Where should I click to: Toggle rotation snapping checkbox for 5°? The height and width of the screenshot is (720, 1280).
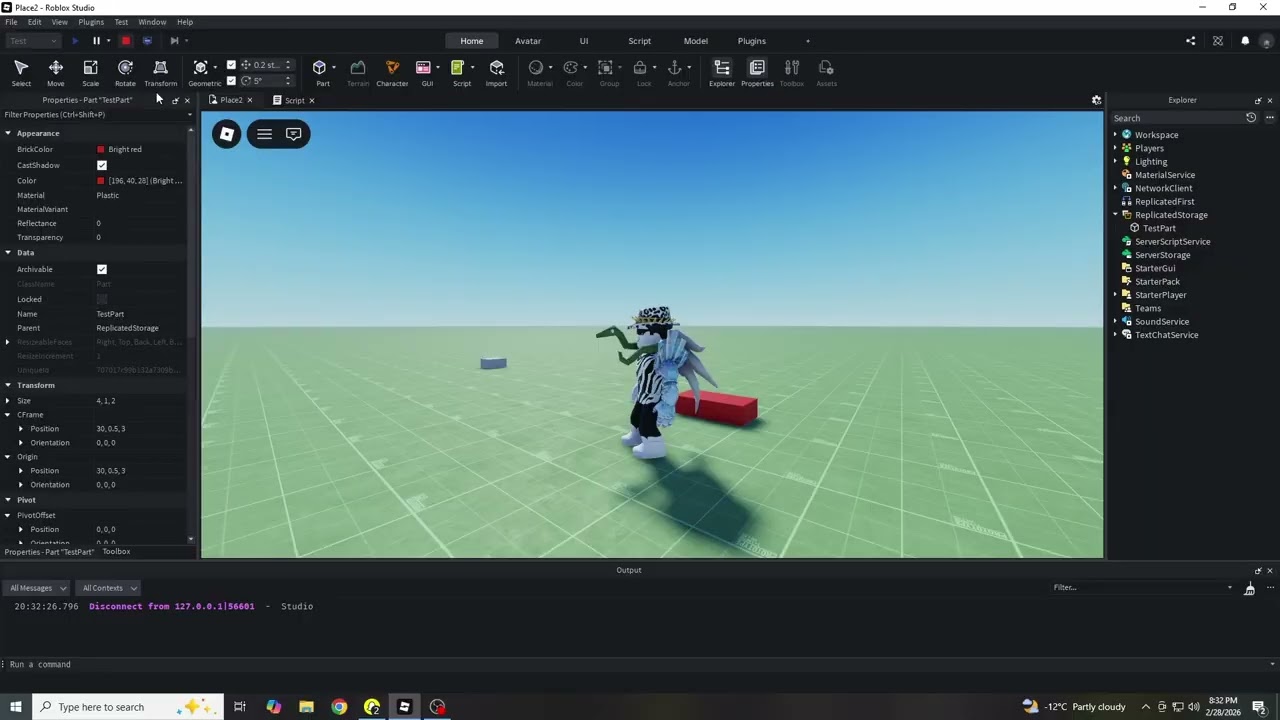(232, 80)
